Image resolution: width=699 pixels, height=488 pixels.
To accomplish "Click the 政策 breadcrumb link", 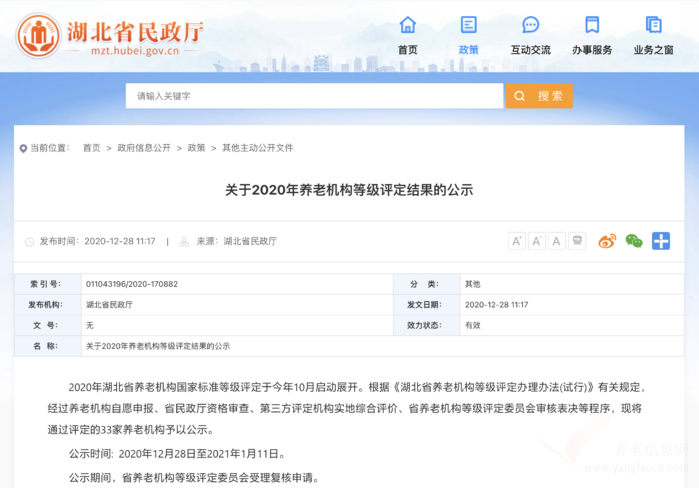I will [196, 148].
